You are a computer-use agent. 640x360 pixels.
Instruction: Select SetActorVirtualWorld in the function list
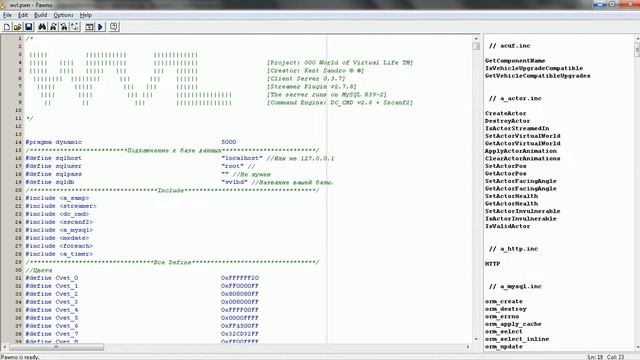click(522, 136)
